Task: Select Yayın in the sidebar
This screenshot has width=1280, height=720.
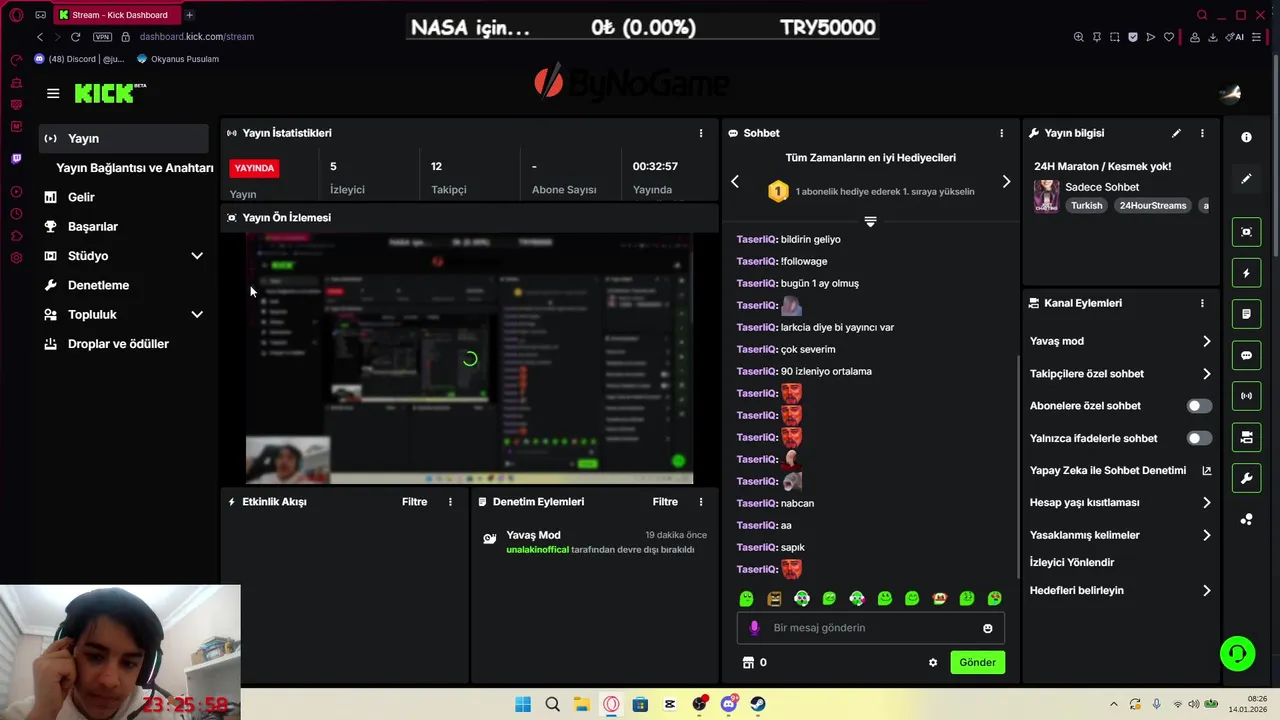Action: point(123,139)
